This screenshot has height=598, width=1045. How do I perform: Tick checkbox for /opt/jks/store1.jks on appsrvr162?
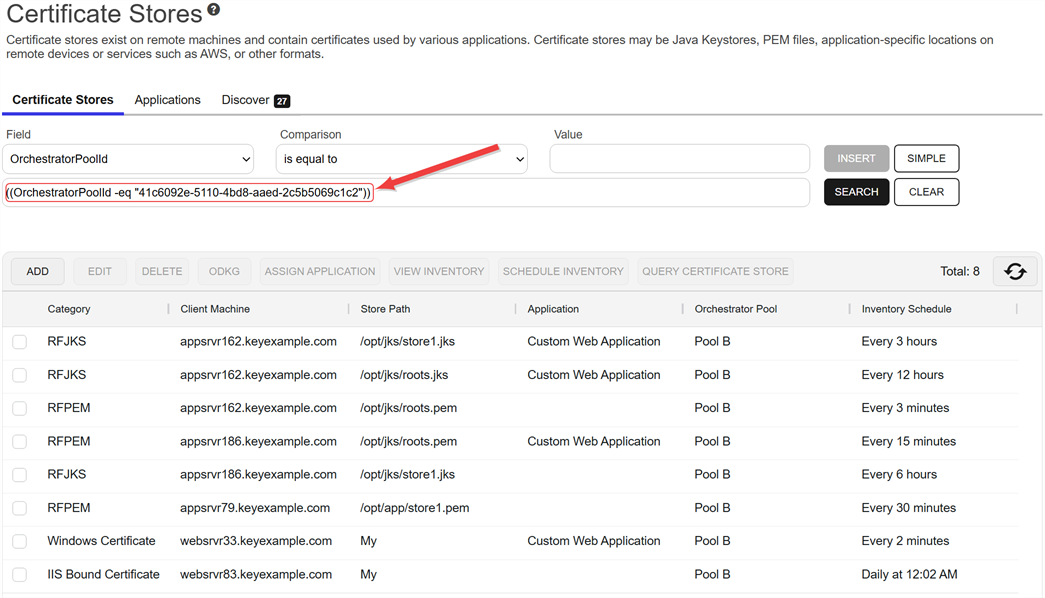[x=19, y=342]
